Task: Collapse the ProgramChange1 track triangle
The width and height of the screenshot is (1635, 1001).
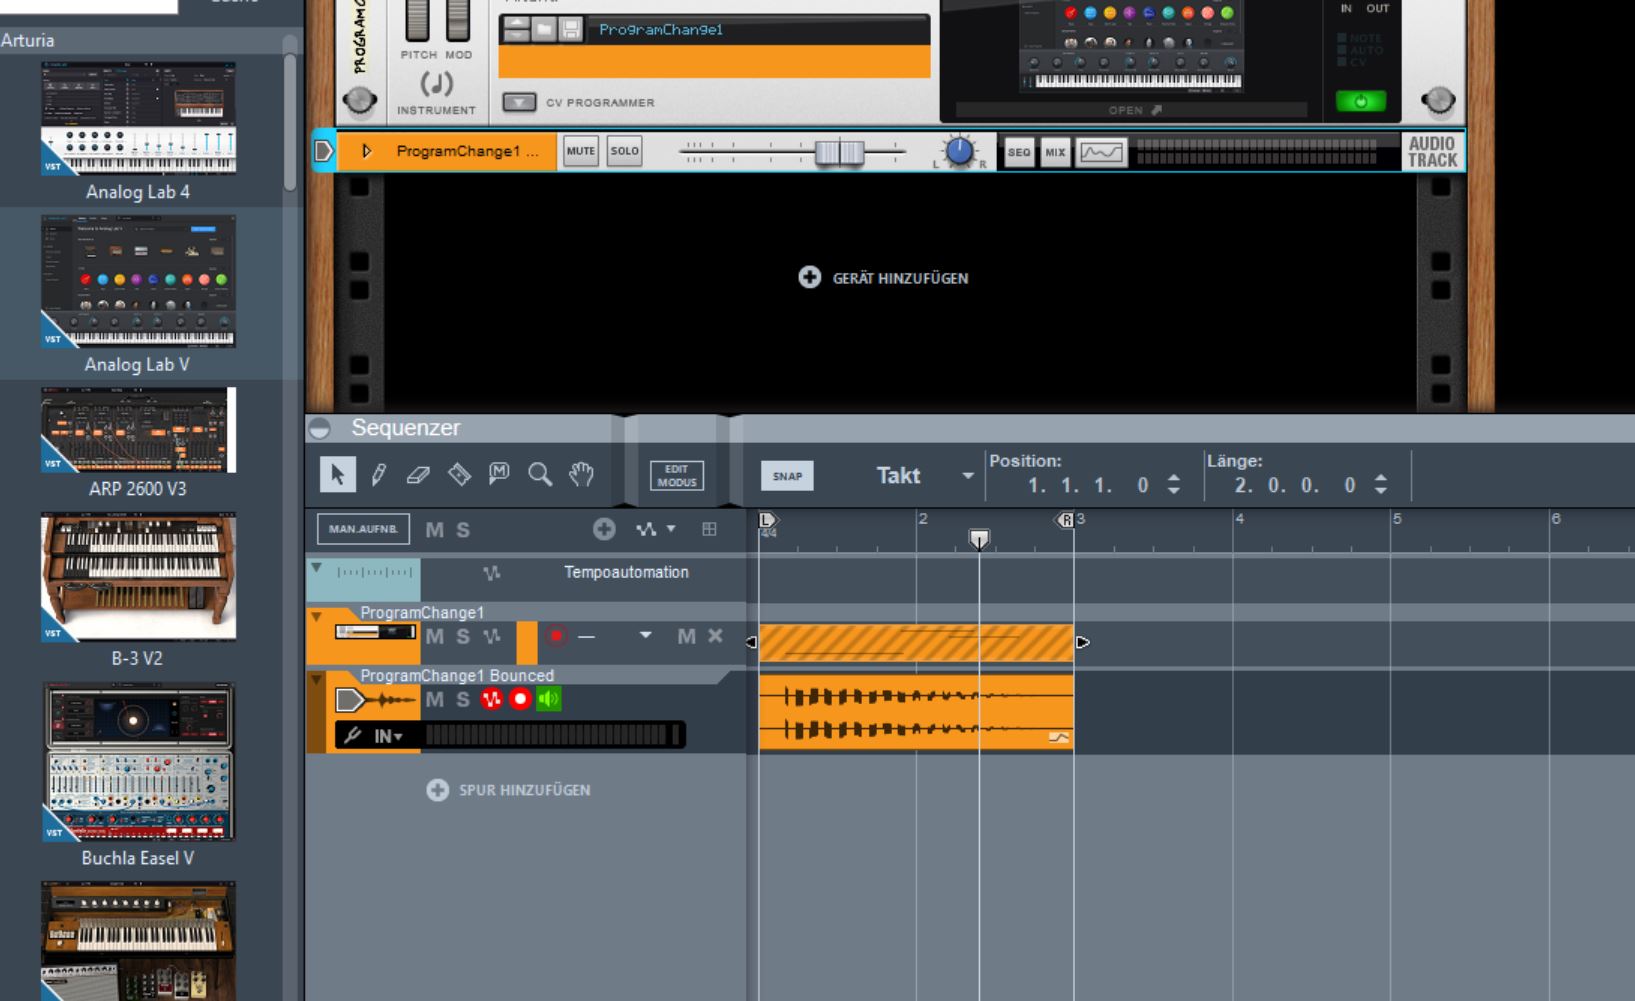Action: [x=316, y=617]
